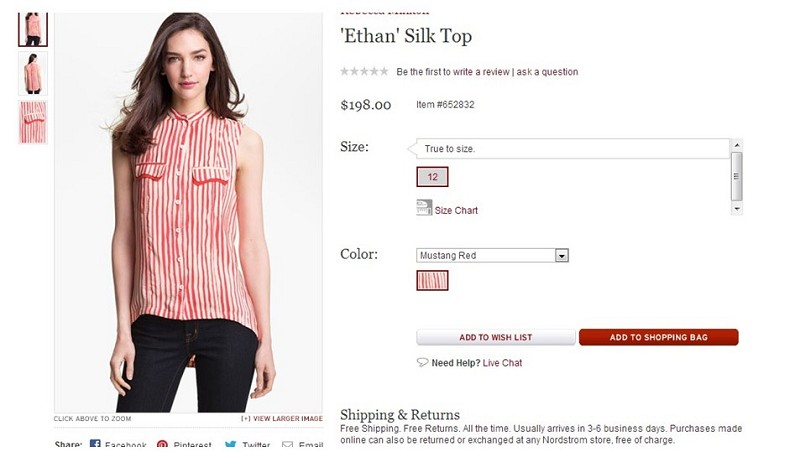Click the Twitter bird share icon
This screenshot has width=800, height=452.
pos(230,445)
